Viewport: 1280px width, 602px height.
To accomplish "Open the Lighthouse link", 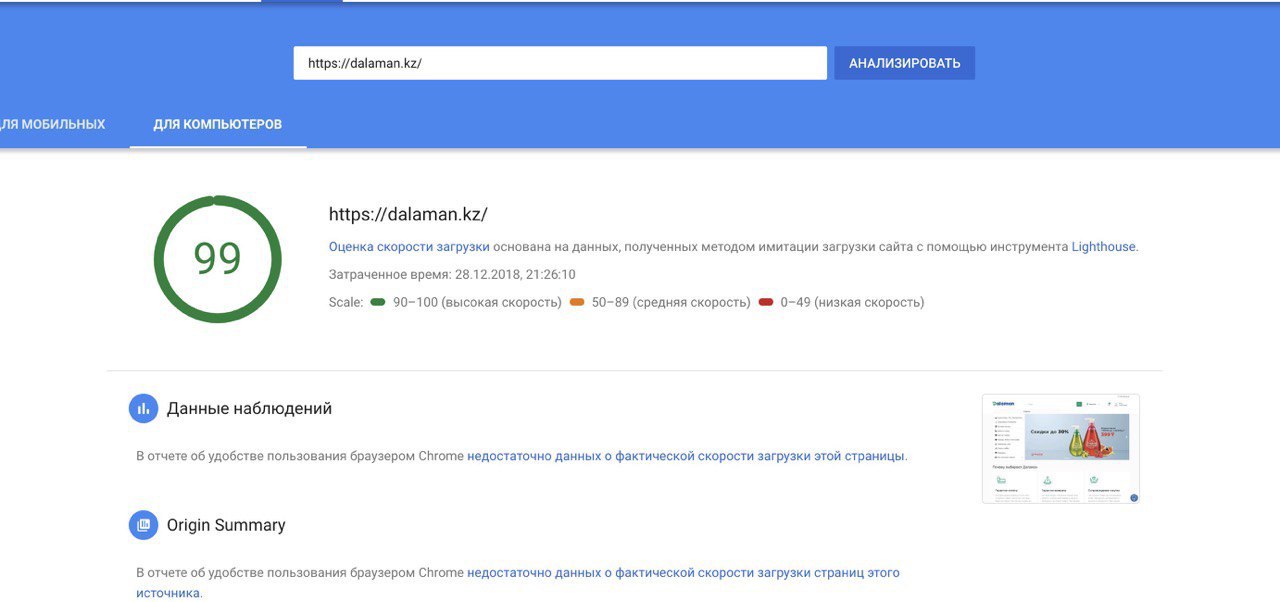I will point(1104,246).
